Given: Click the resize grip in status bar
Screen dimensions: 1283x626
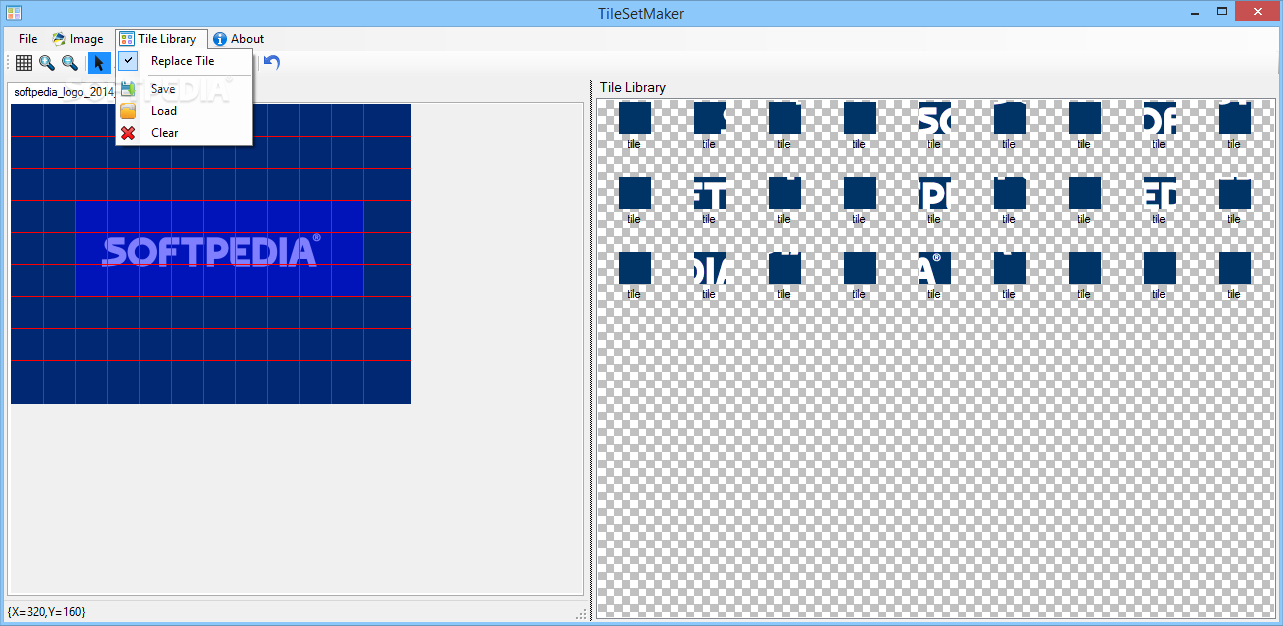Looking at the screenshot, I should [x=581, y=613].
